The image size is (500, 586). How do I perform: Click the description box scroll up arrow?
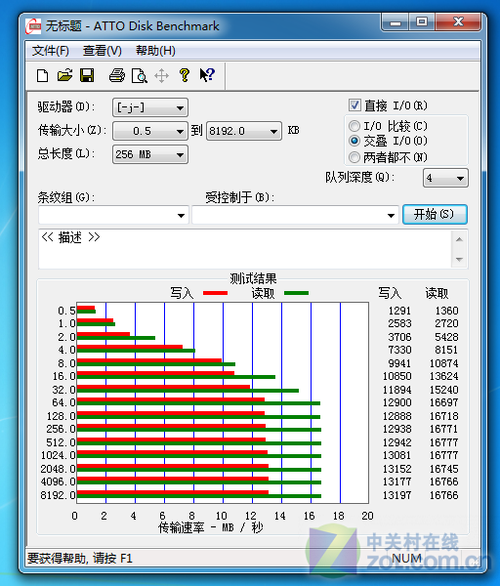pyautogui.click(x=460, y=240)
